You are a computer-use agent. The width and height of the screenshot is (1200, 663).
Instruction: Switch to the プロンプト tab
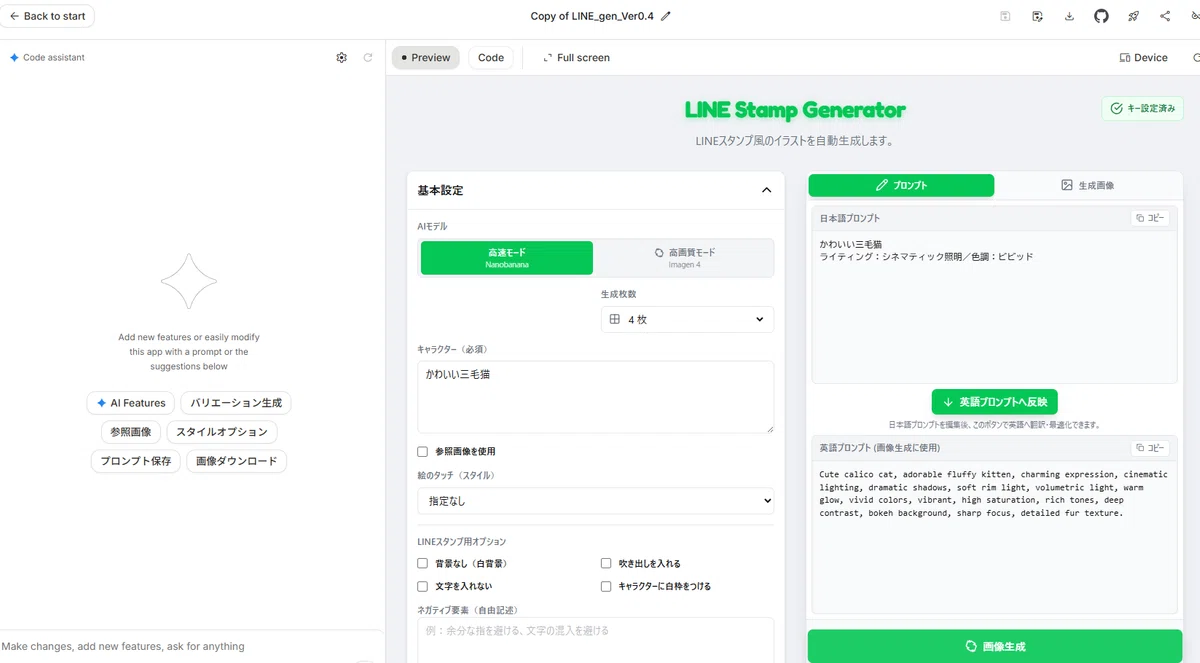[x=901, y=185]
